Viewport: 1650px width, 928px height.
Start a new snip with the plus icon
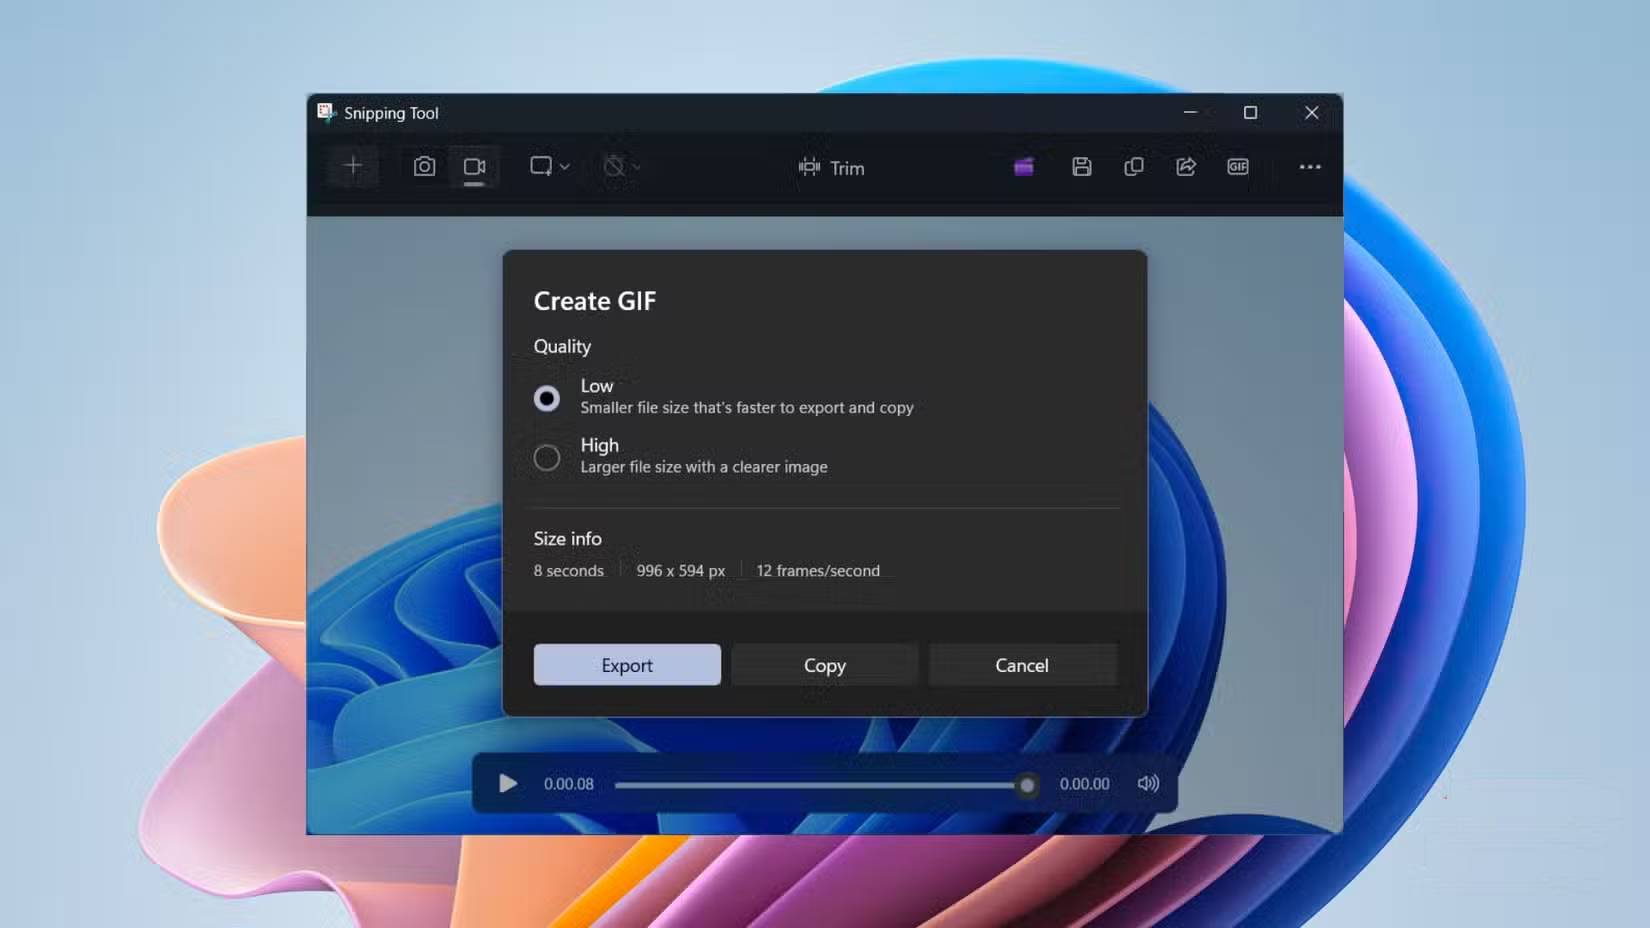tap(352, 165)
